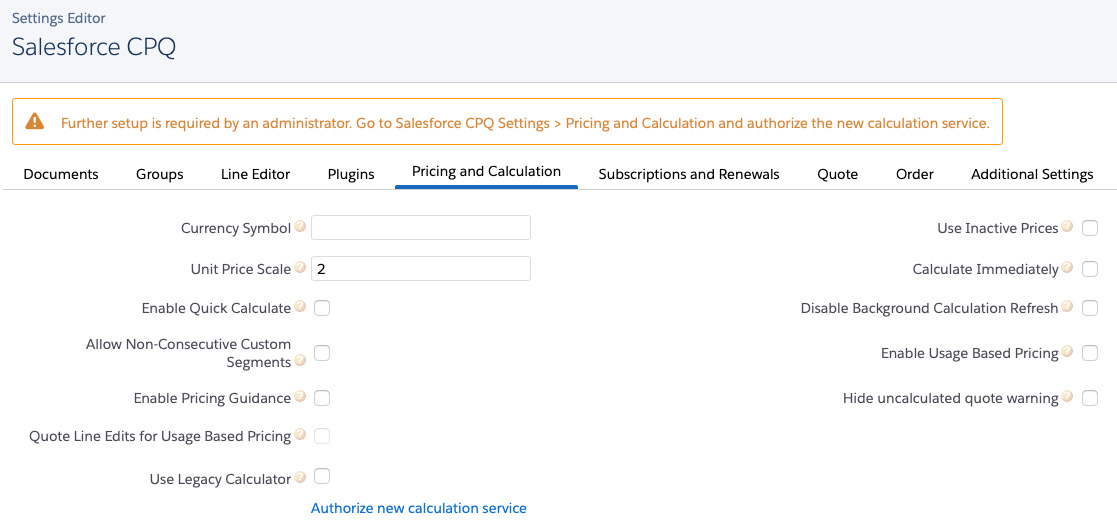Viewport: 1117px width, 527px height.
Task: Click the help icon beside Enable Pricing Guidance
Action: (300, 397)
